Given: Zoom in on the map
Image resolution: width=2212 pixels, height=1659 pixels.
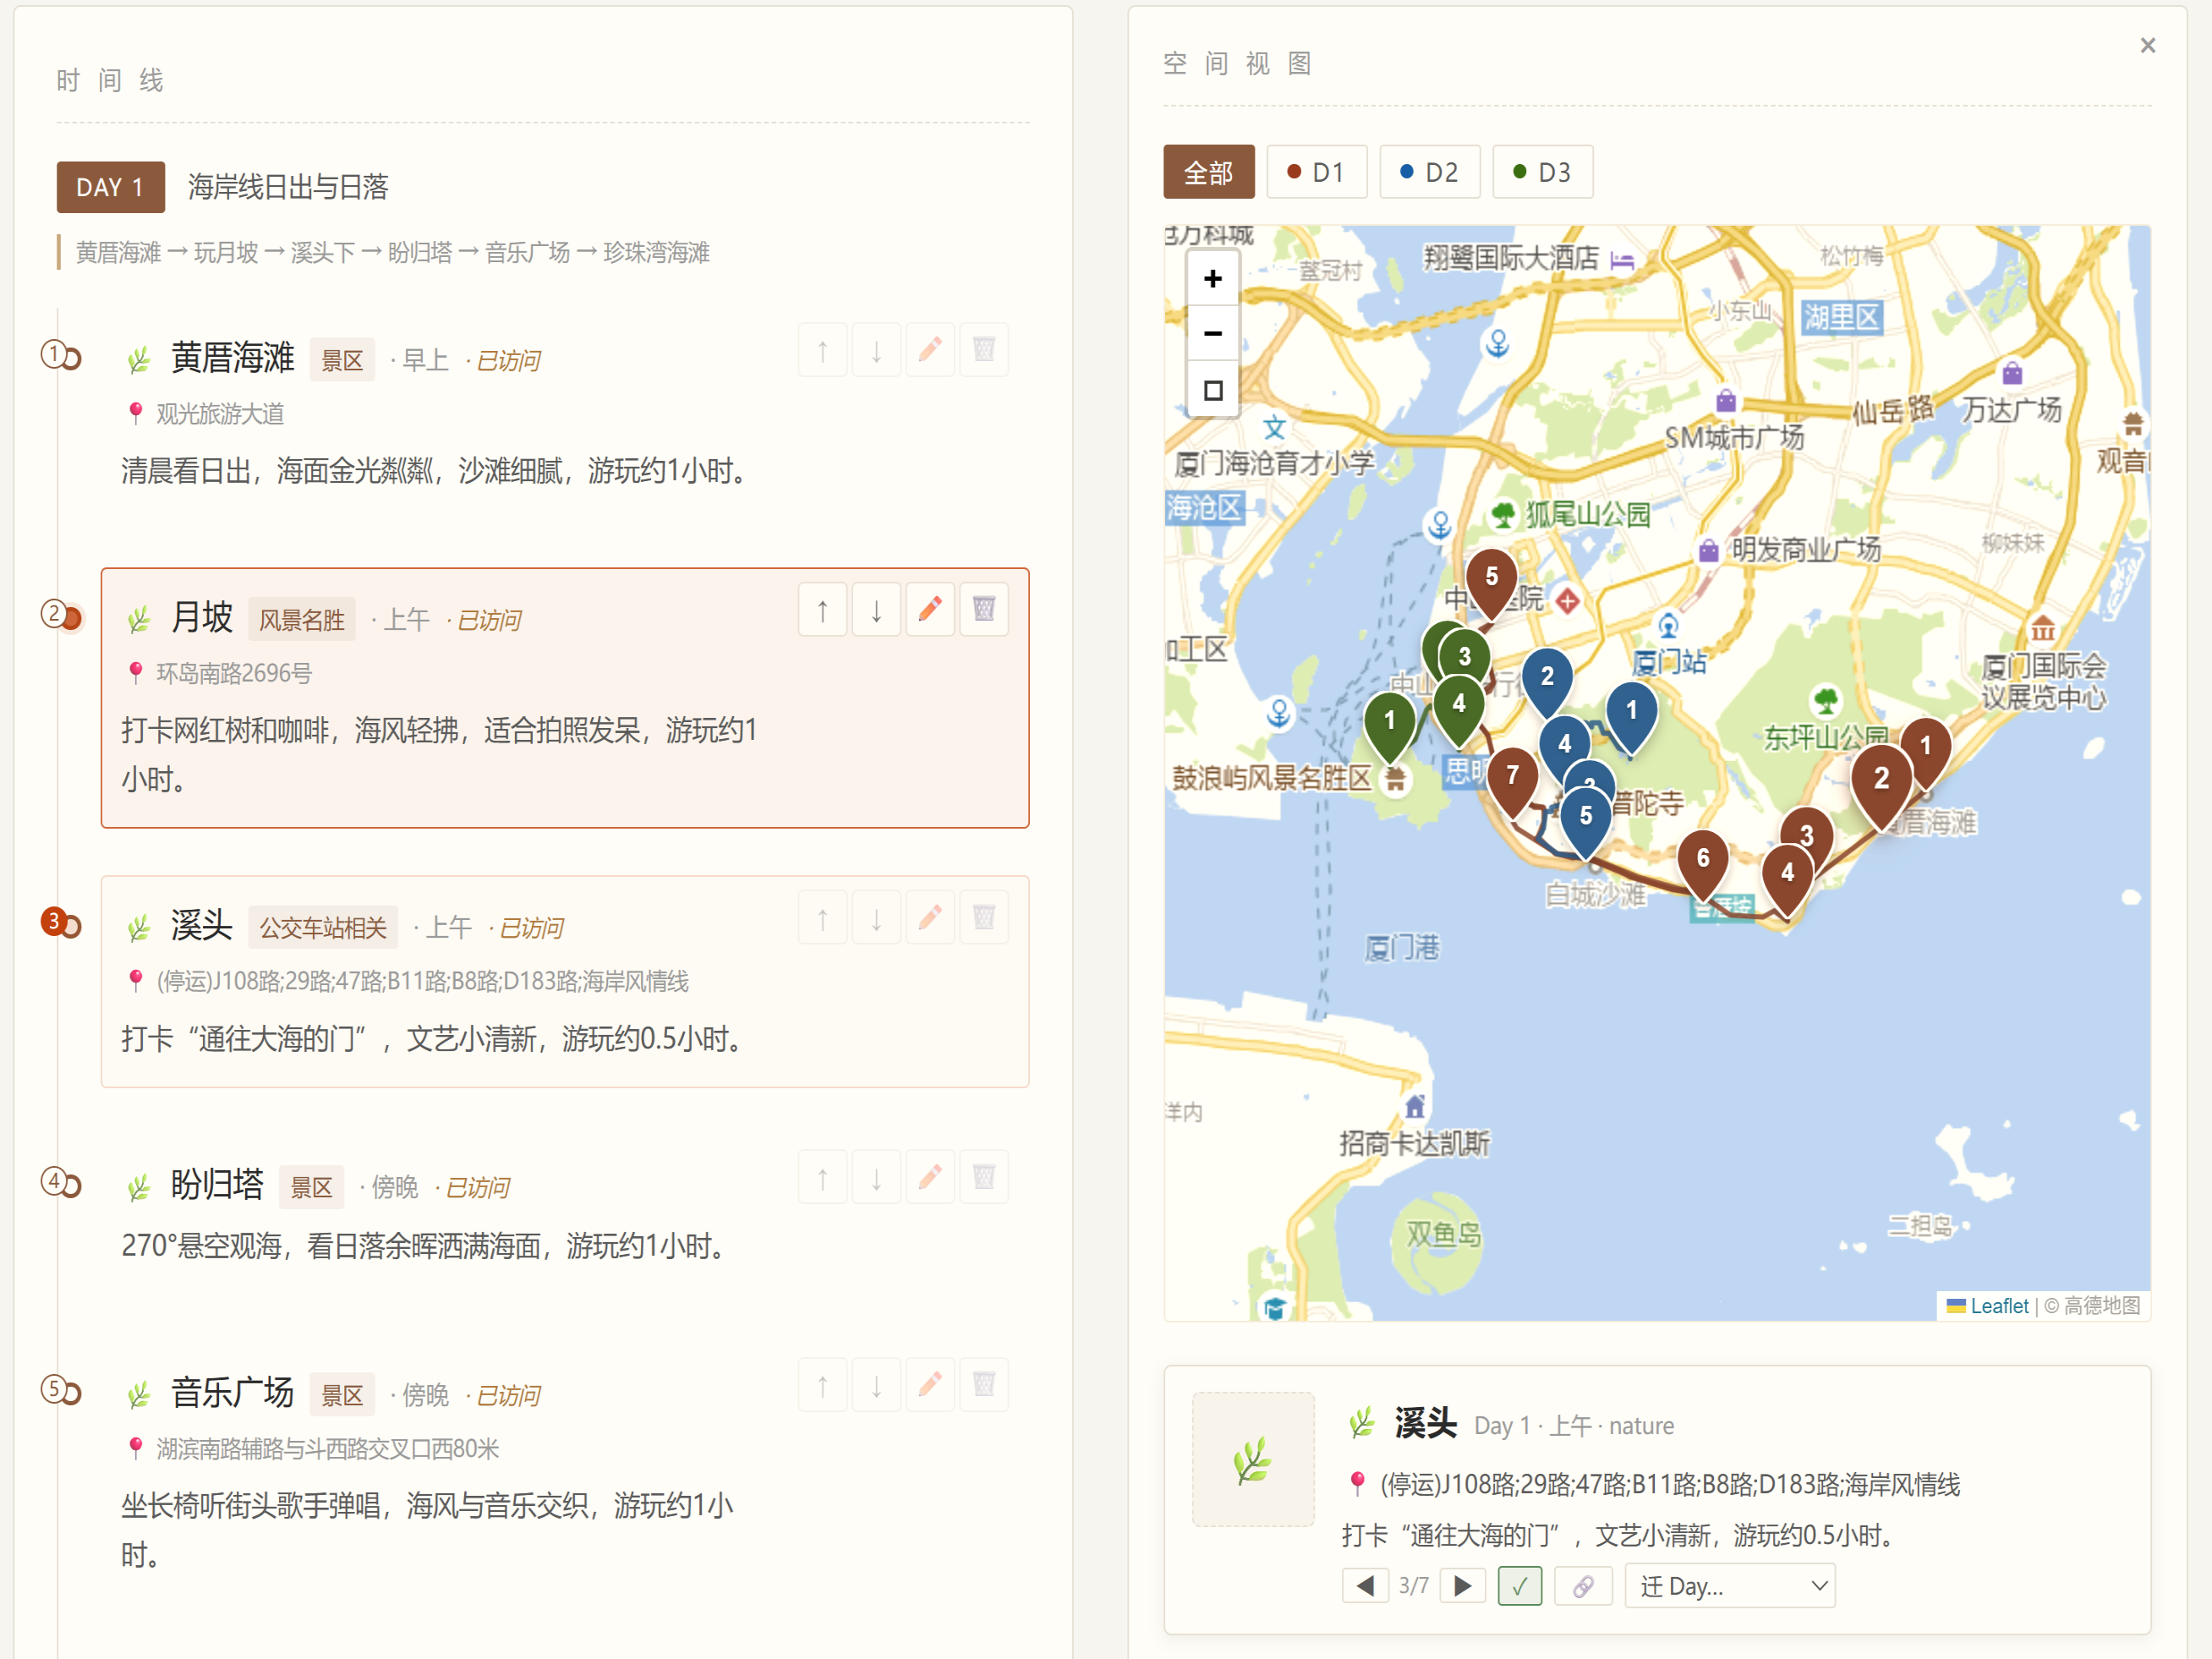Looking at the screenshot, I should click(x=1213, y=278).
